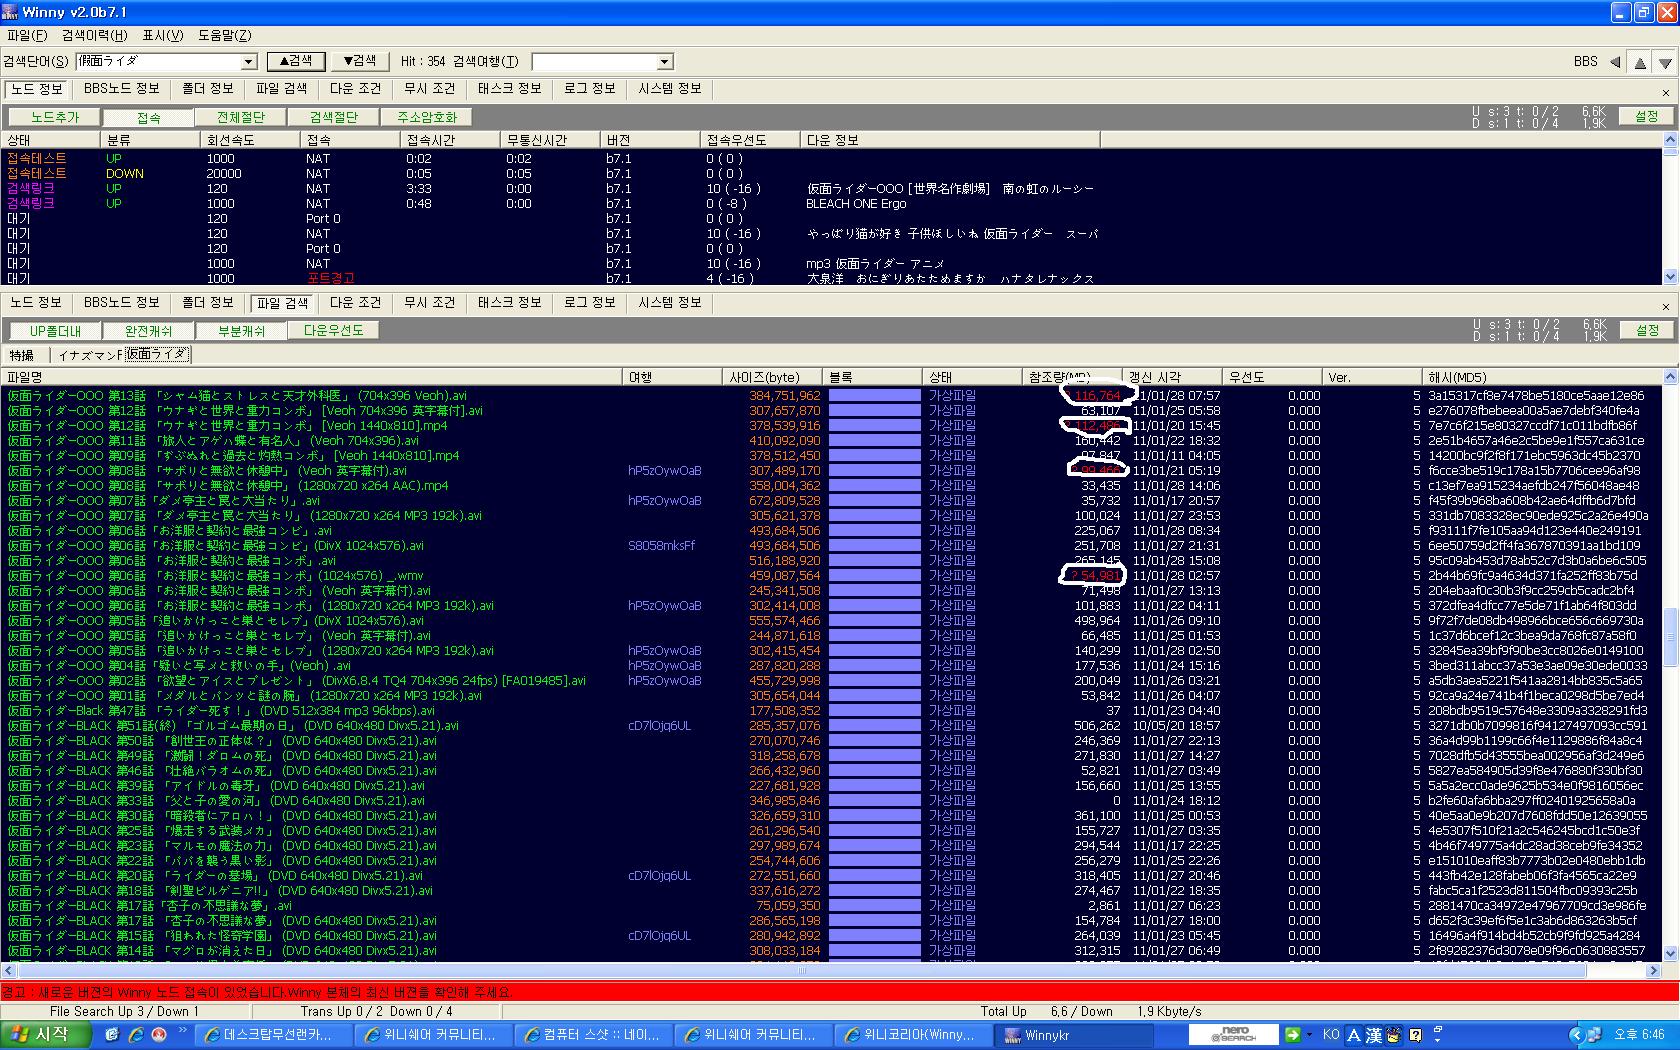1680x1050 pixels.
Task: Open the Windows 시작 start button
Action: click(x=46, y=1035)
